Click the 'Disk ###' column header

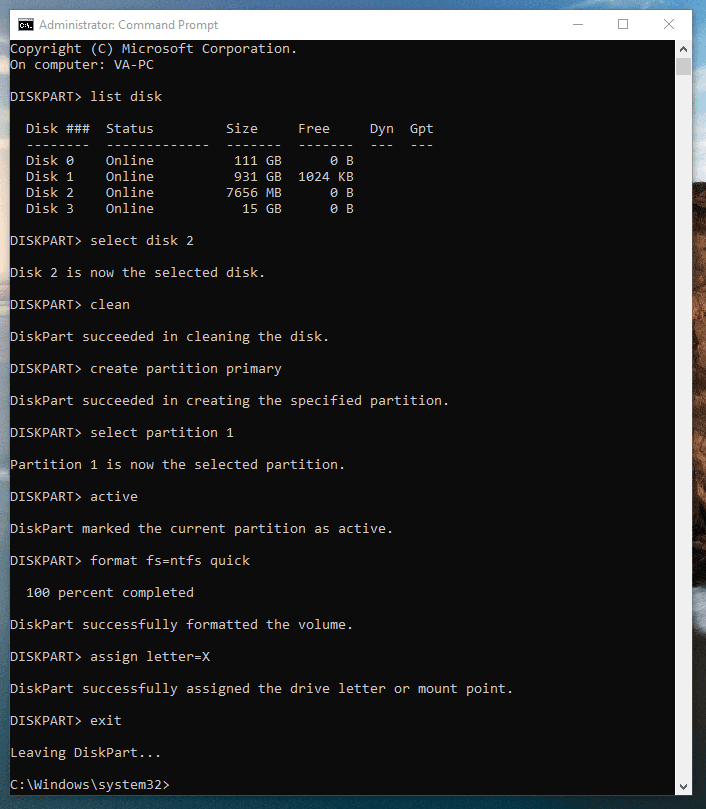click(58, 129)
